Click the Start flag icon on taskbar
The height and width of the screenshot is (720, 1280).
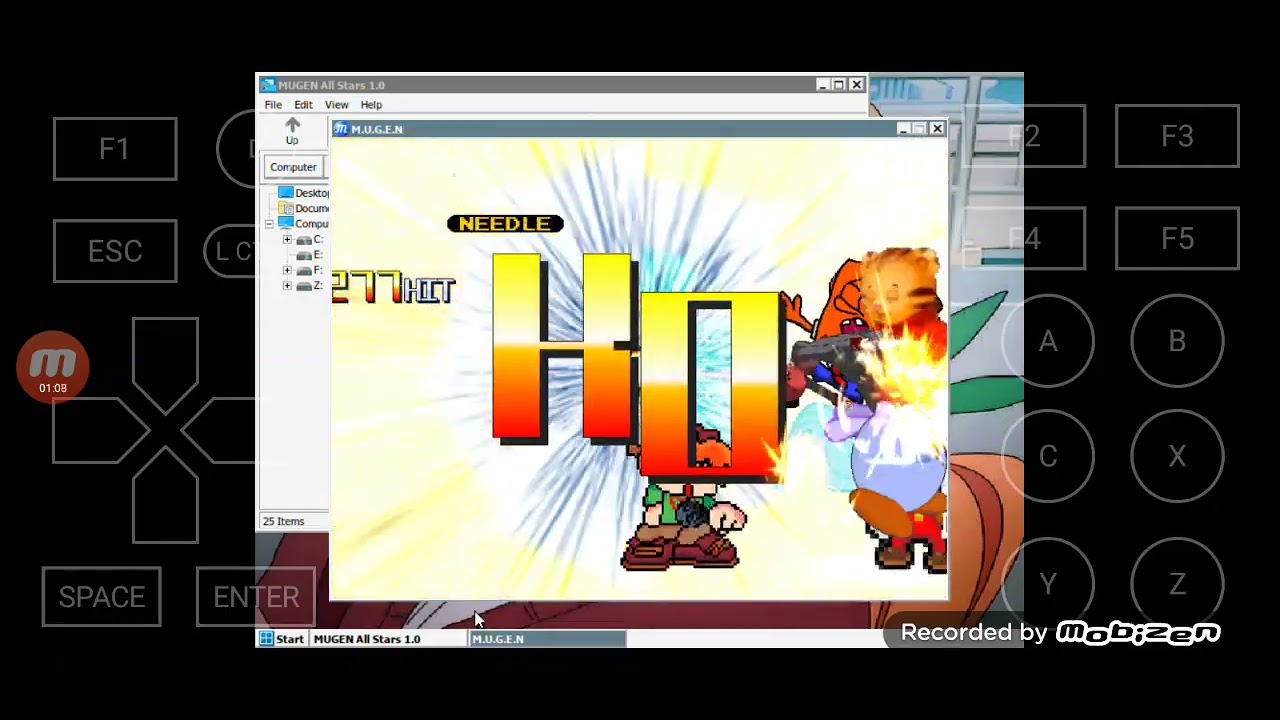(x=267, y=639)
